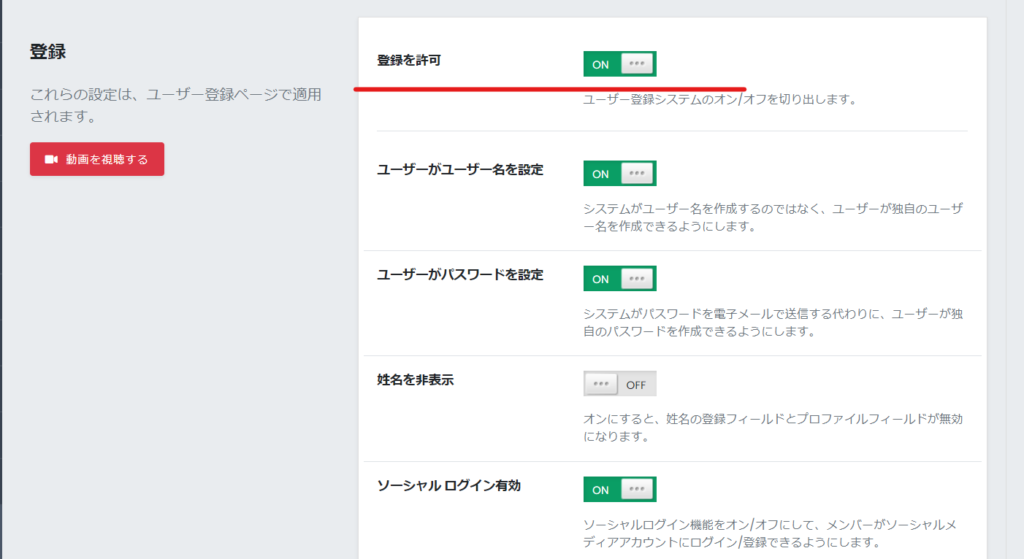1024x559 pixels.
Task: Turn off the 登録を許可 switch
Action: 620,64
